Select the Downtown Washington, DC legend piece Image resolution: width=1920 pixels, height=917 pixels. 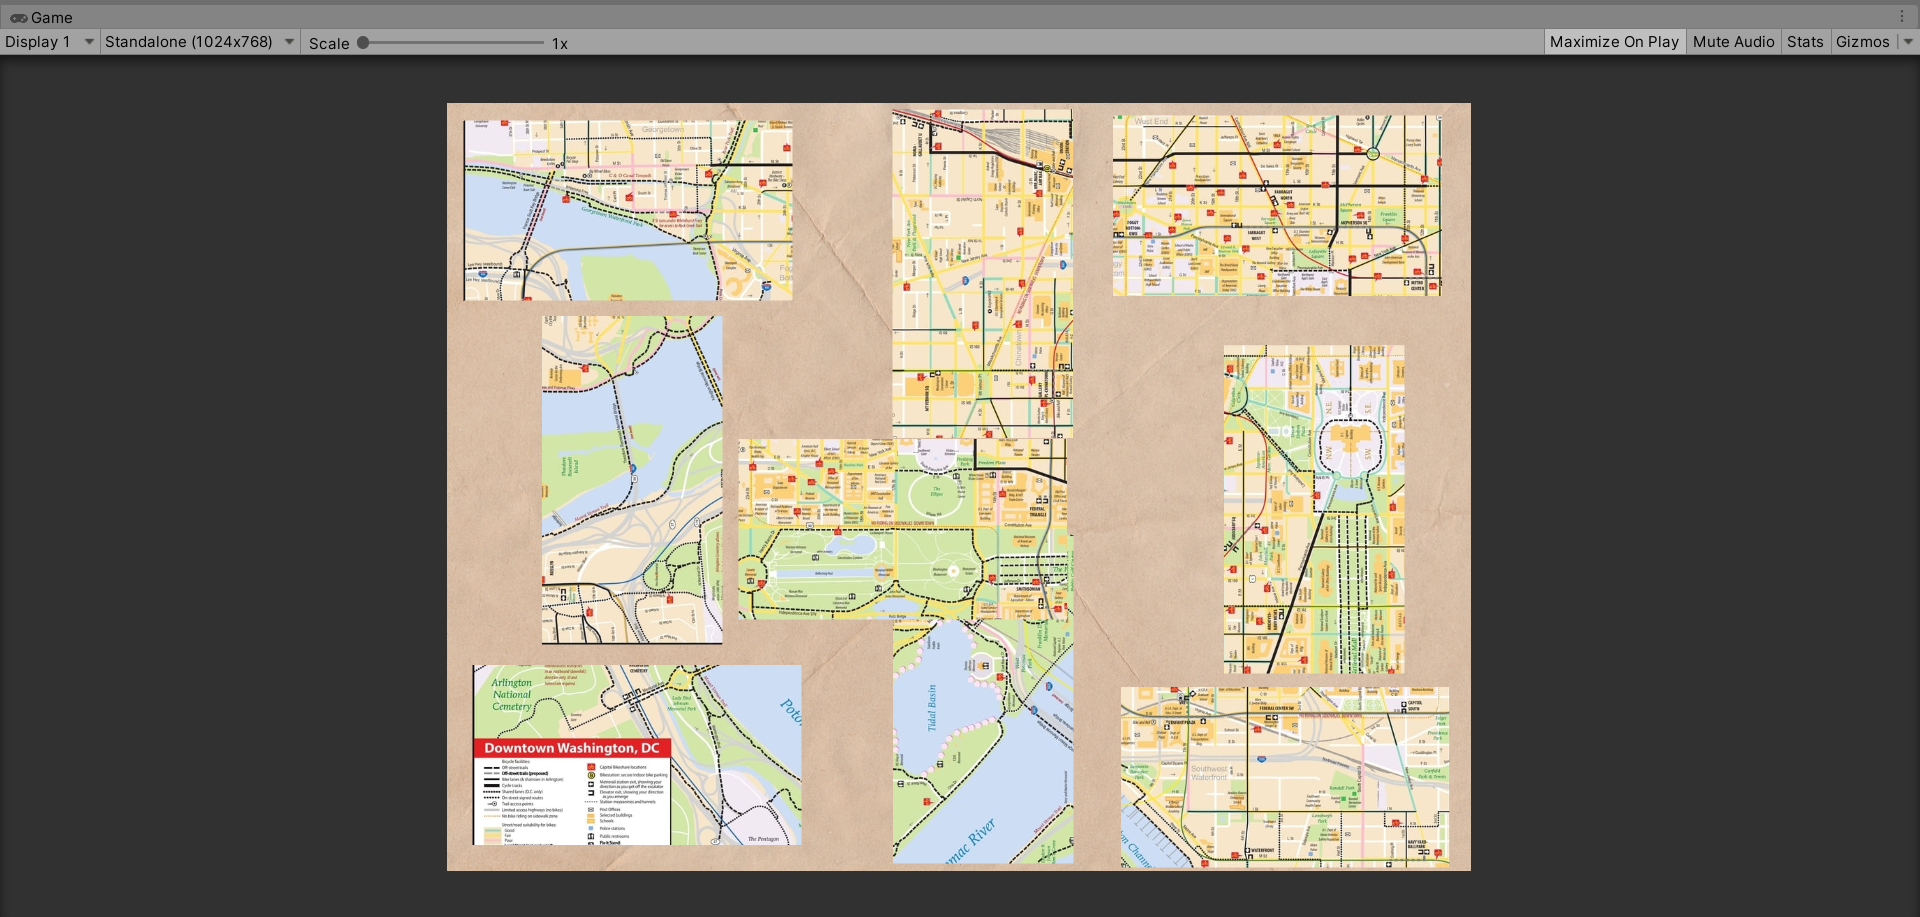coord(637,755)
